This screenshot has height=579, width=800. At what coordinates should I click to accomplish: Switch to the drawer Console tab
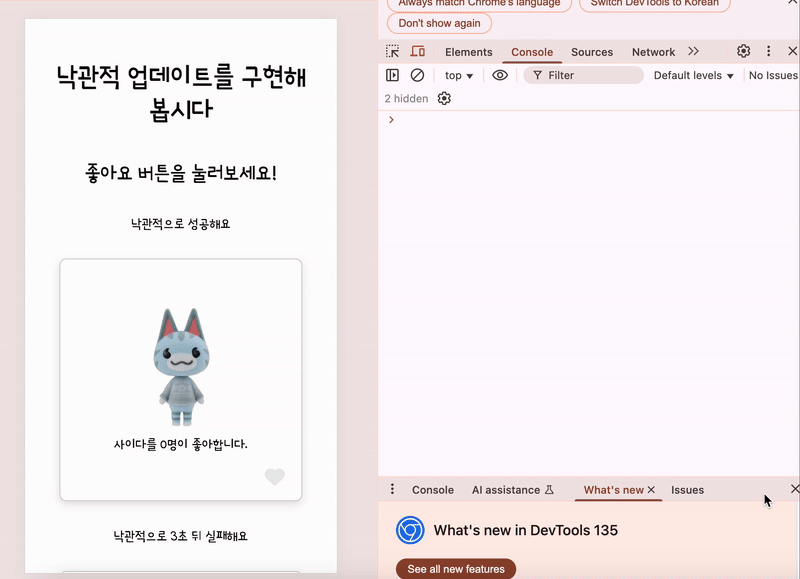(x=433, y=490)
